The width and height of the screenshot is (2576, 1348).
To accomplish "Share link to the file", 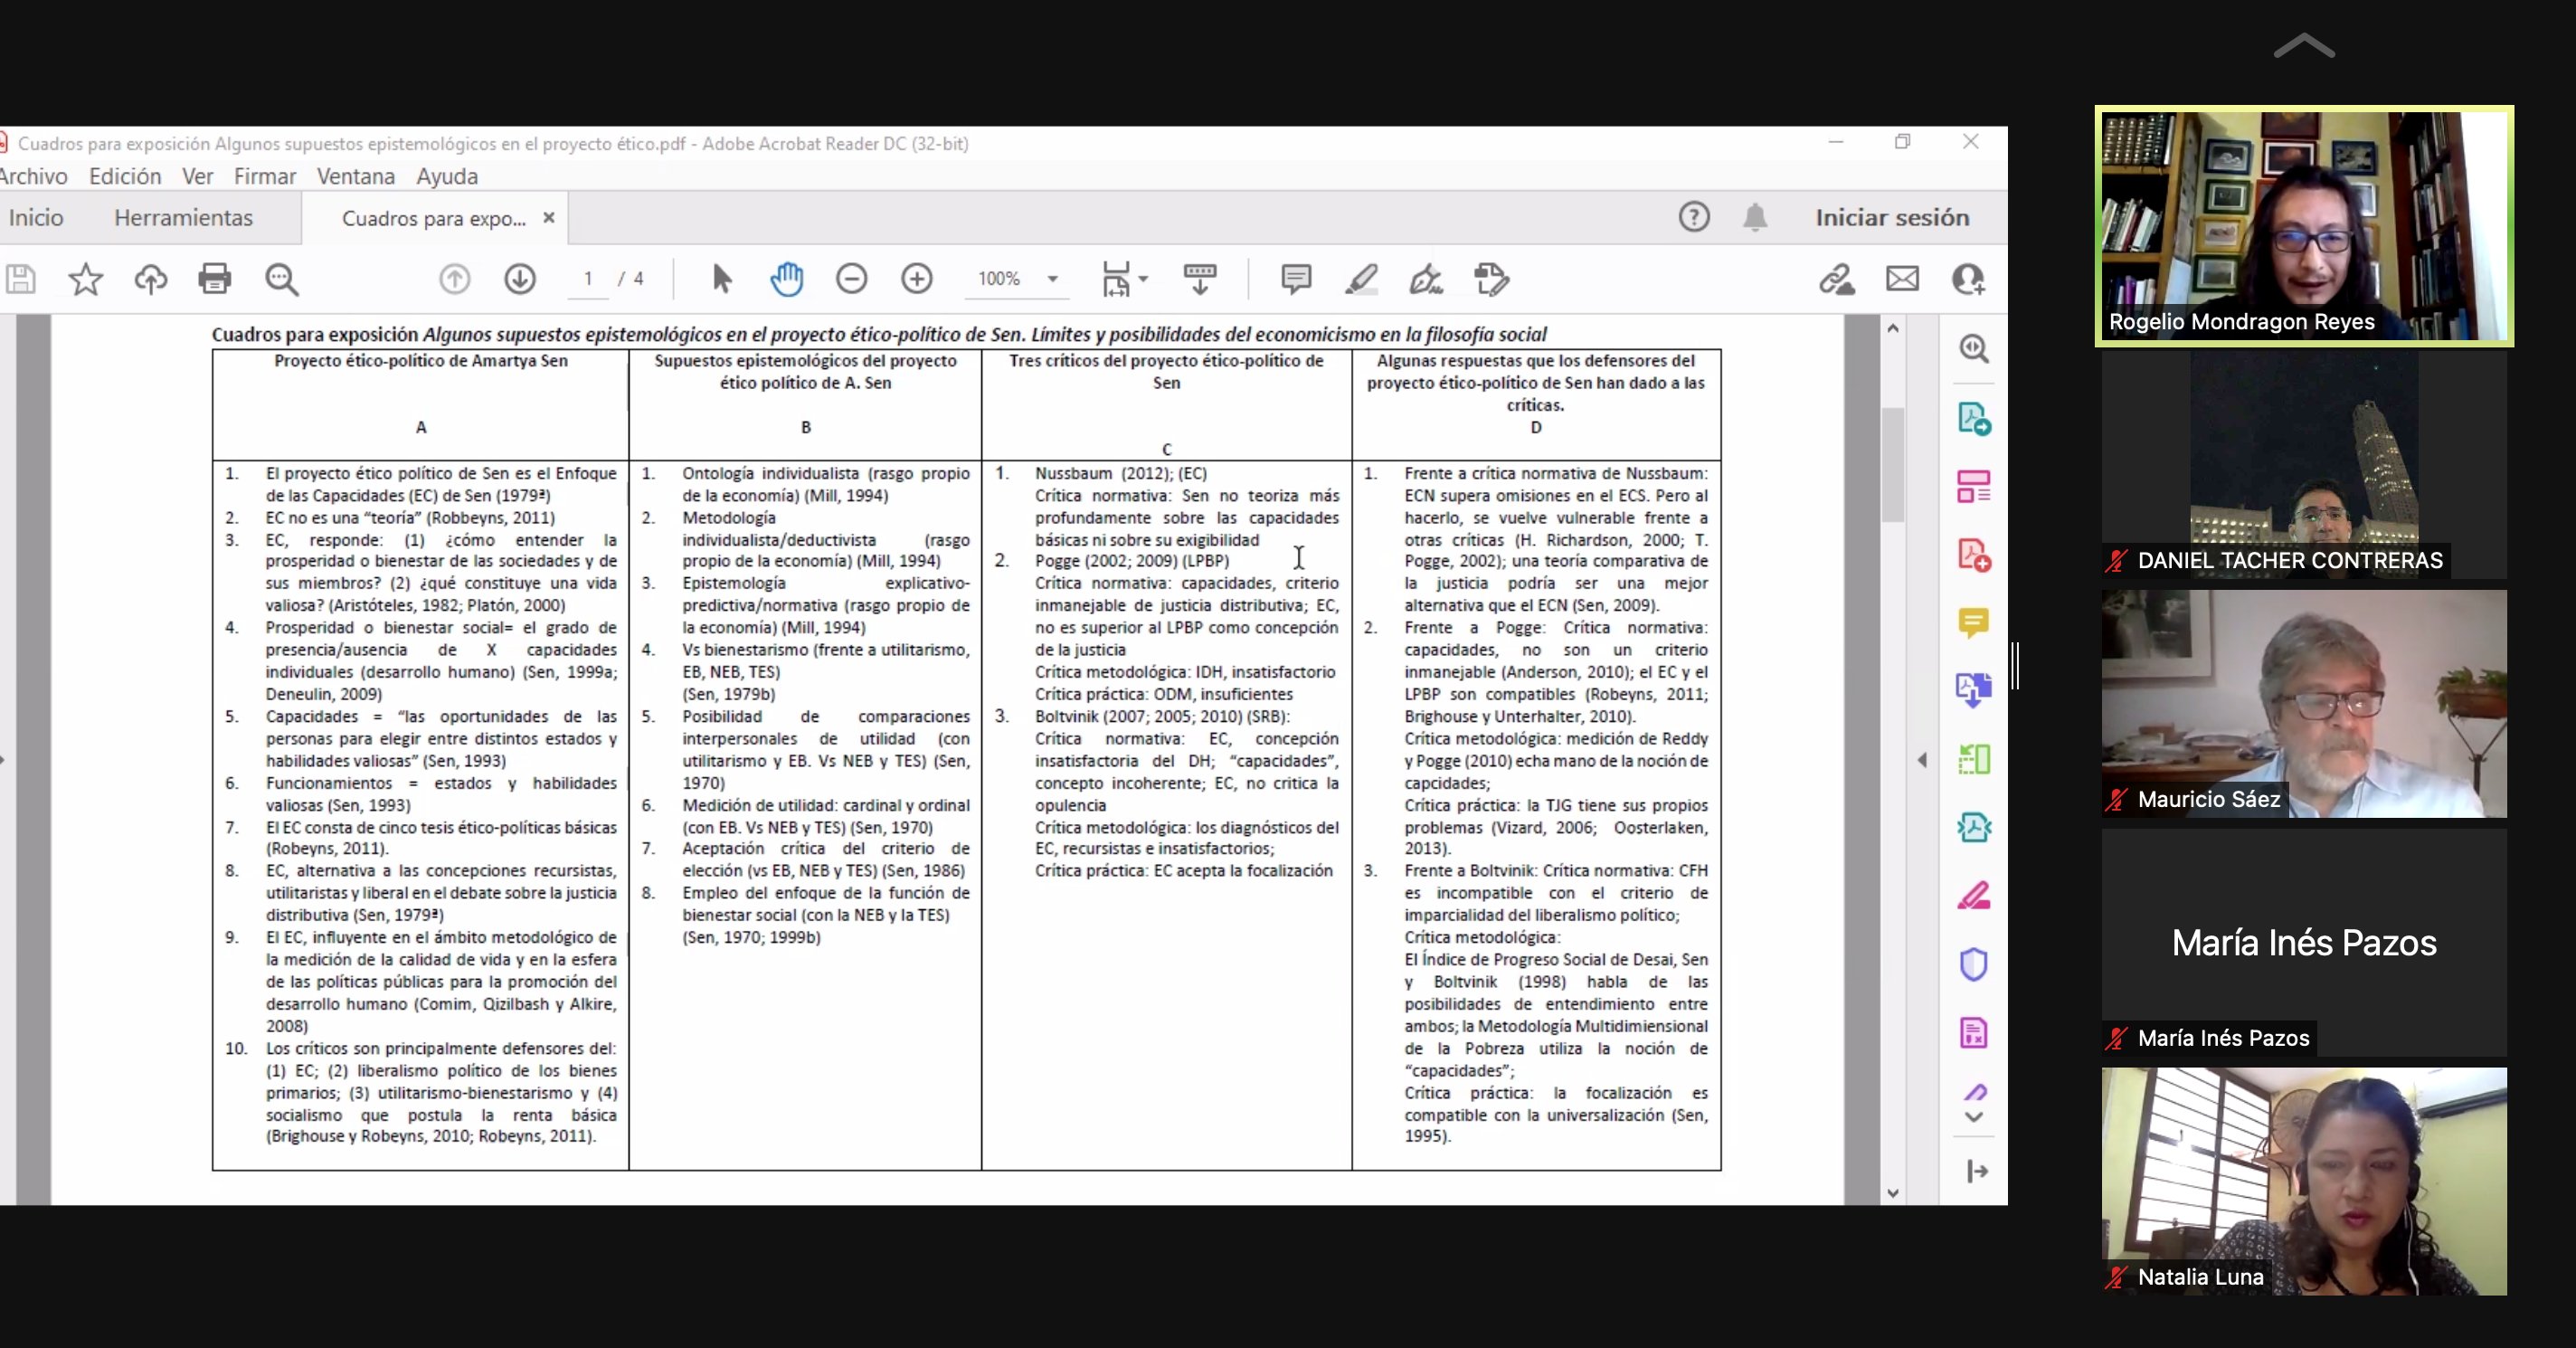I will click(x=1837, y=279).
